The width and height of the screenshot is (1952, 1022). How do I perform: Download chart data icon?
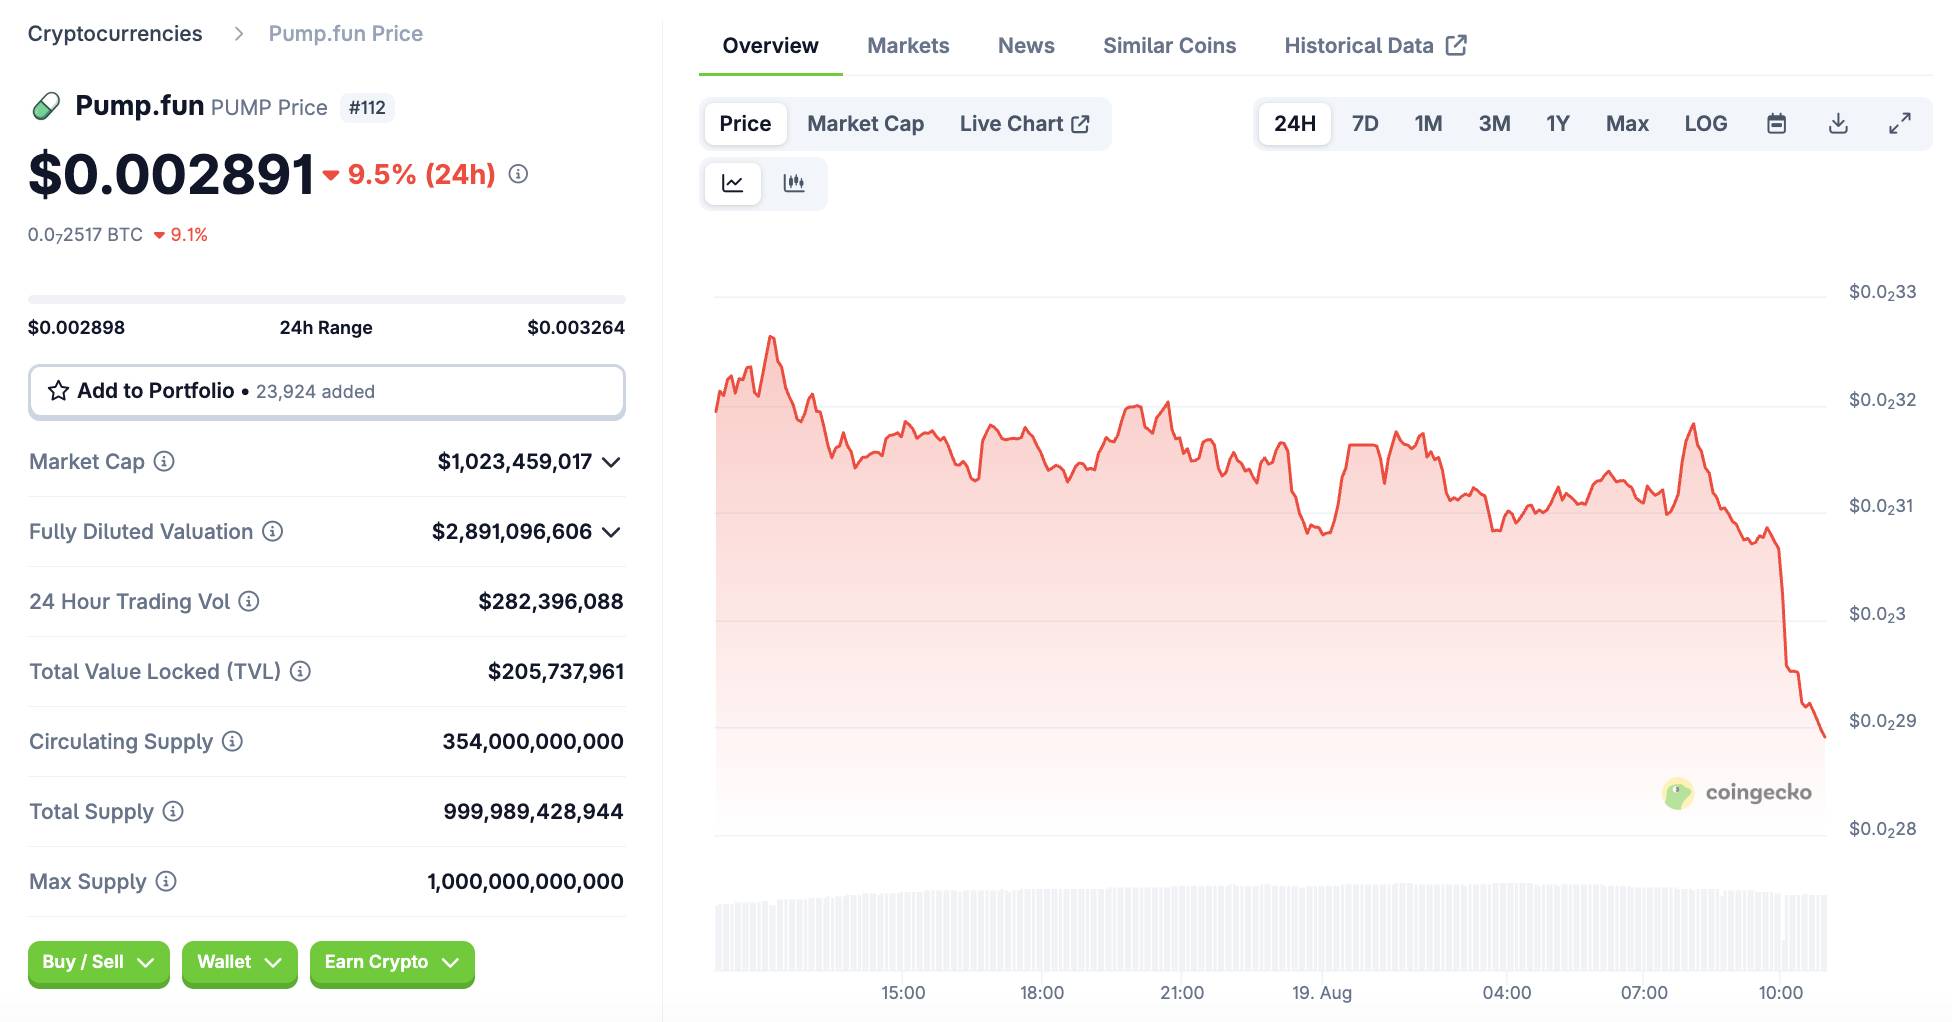point(1838,124)
